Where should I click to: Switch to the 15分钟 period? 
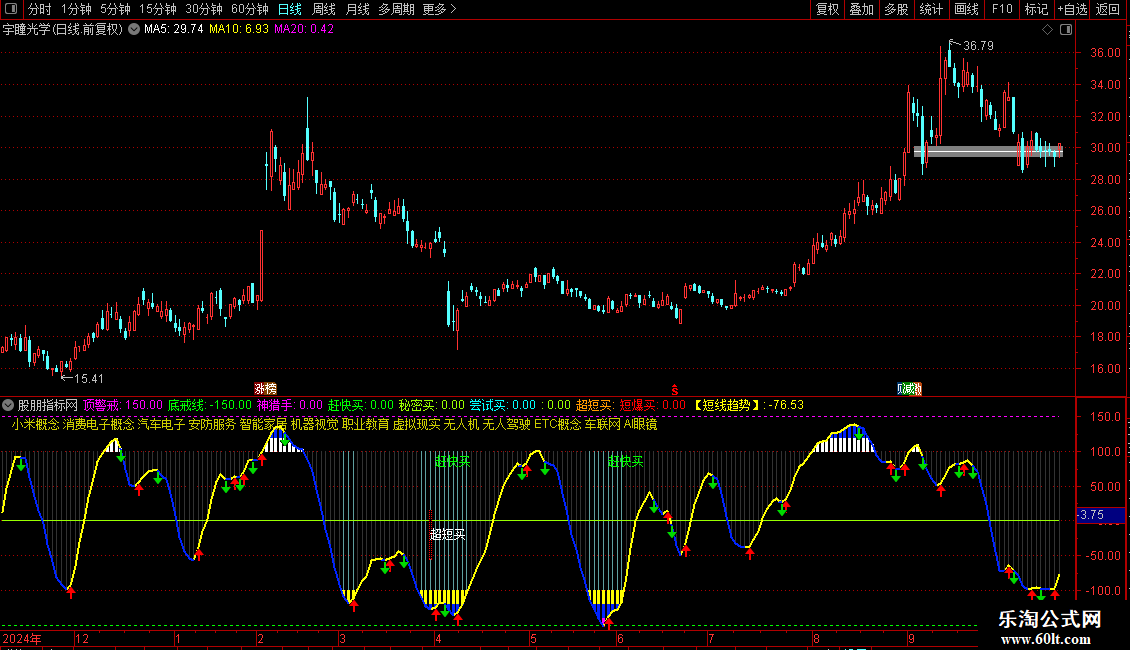(157, 9)
